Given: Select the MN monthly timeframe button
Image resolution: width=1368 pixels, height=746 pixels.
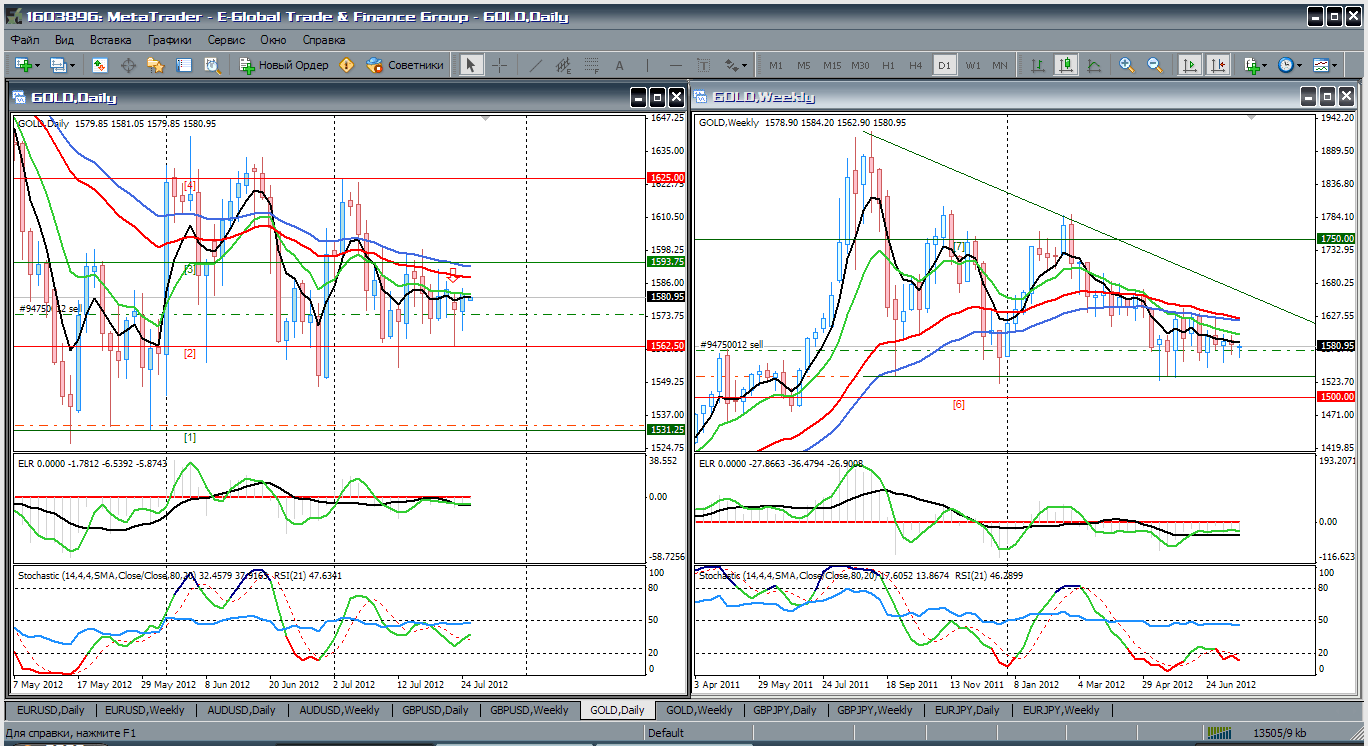Looking at the screenshot, I should tap(1000, 65).
